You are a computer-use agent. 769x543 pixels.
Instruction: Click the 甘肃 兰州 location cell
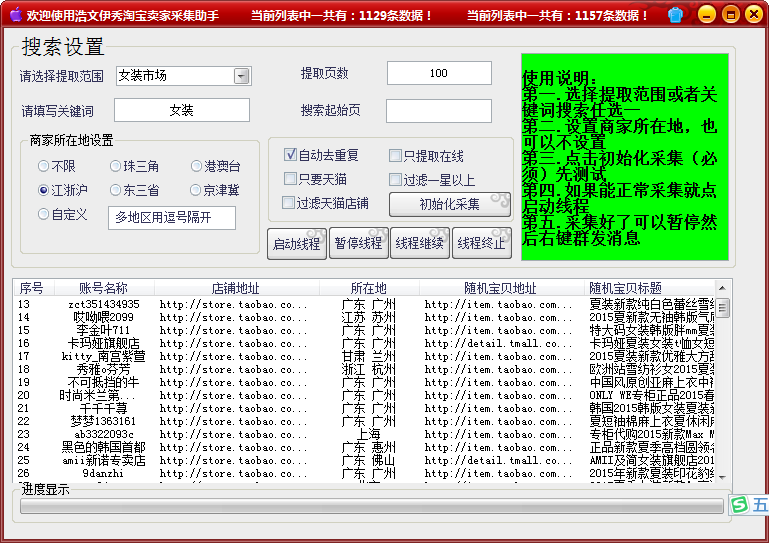coord(369,357)
